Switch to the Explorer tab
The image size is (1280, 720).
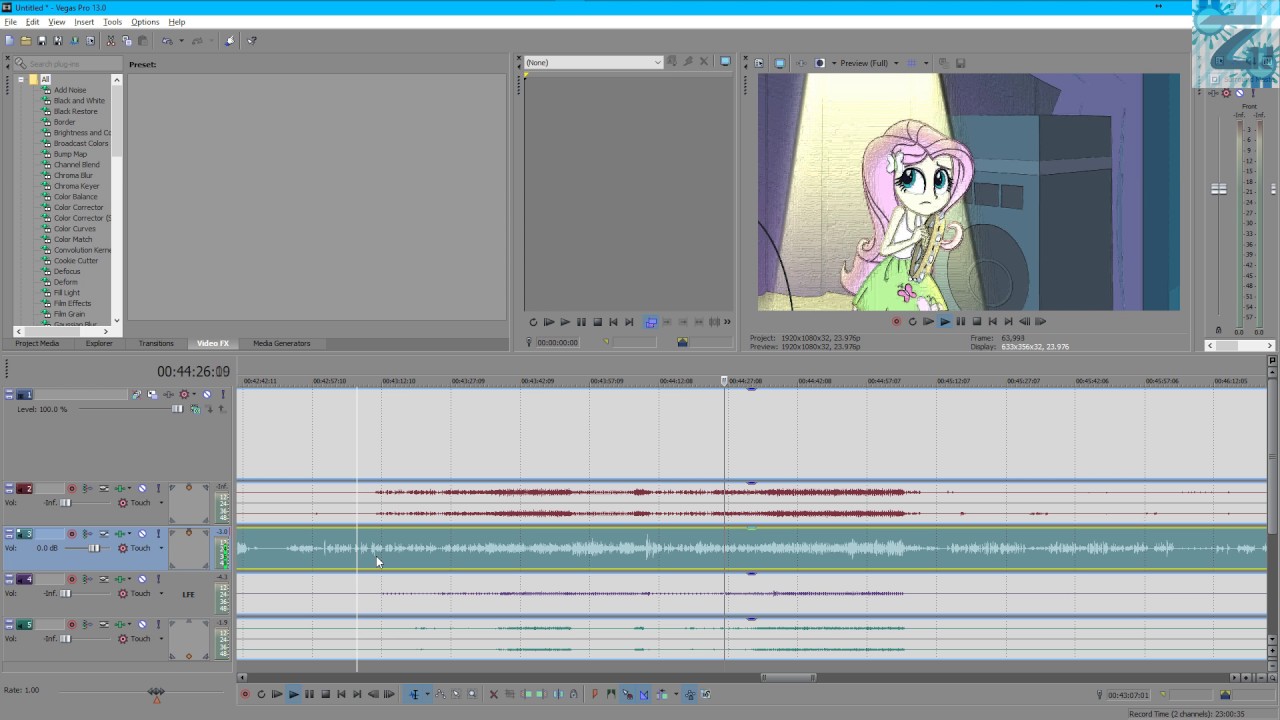click(99, 343)
